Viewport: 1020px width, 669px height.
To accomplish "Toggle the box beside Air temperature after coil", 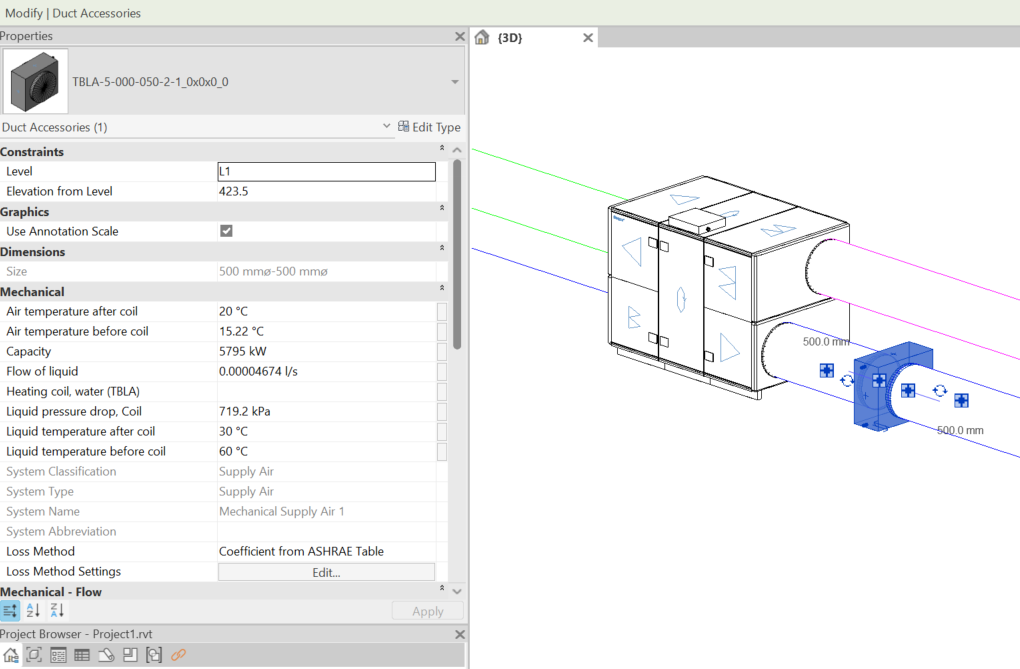I will [x=442, y=311].
